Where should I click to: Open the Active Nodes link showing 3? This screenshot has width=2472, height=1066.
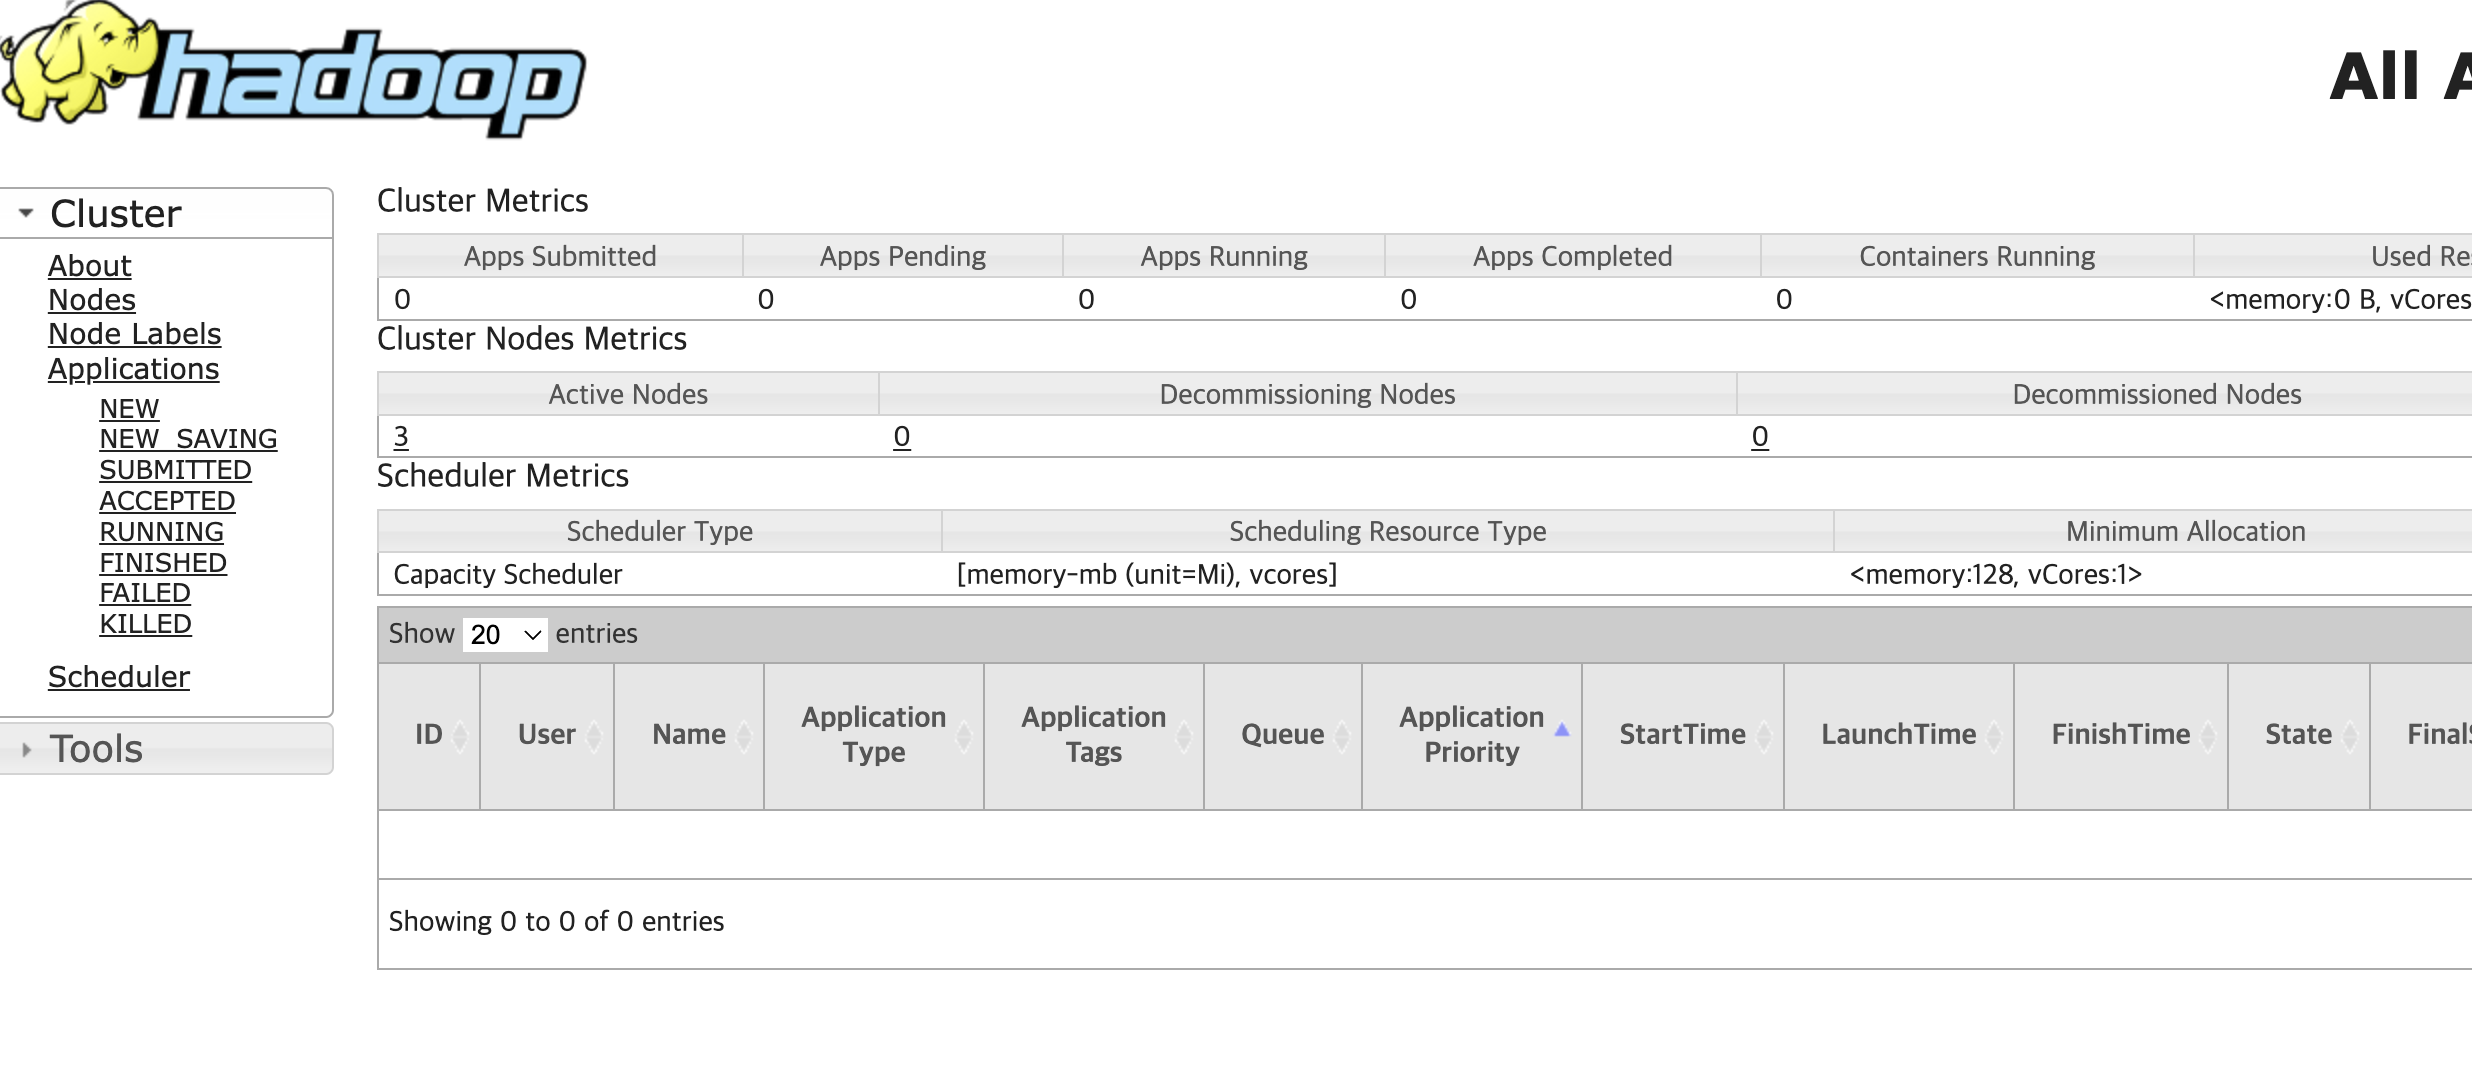(x=399, y=437)
